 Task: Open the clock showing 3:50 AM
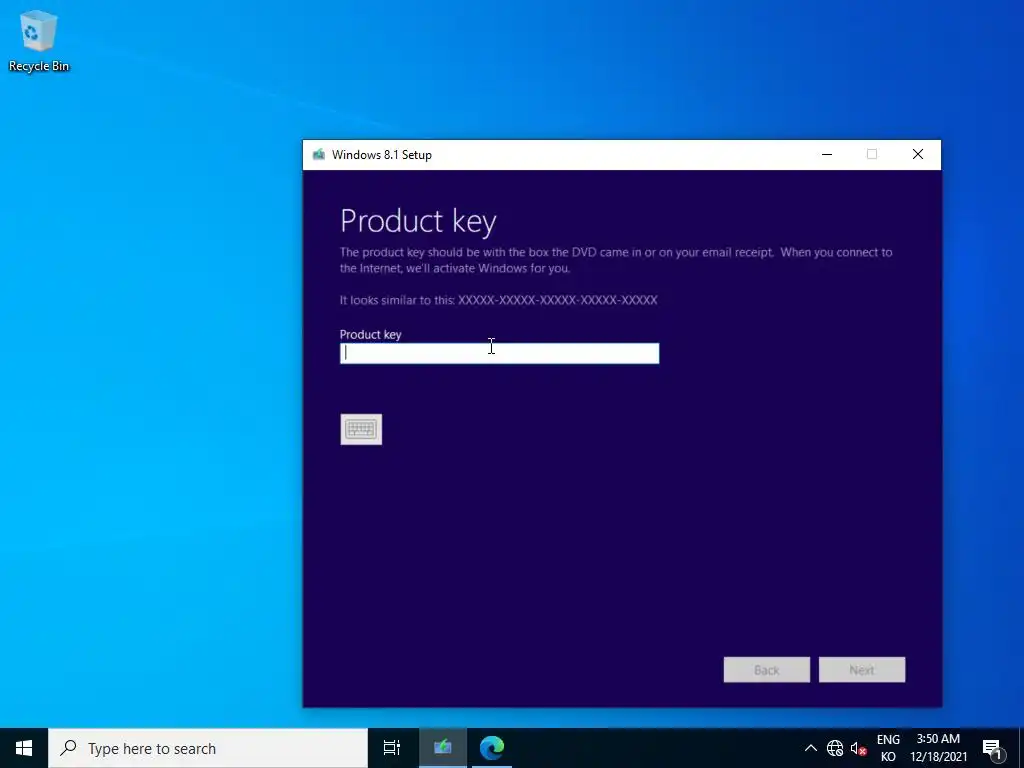(x=938, y=748)
